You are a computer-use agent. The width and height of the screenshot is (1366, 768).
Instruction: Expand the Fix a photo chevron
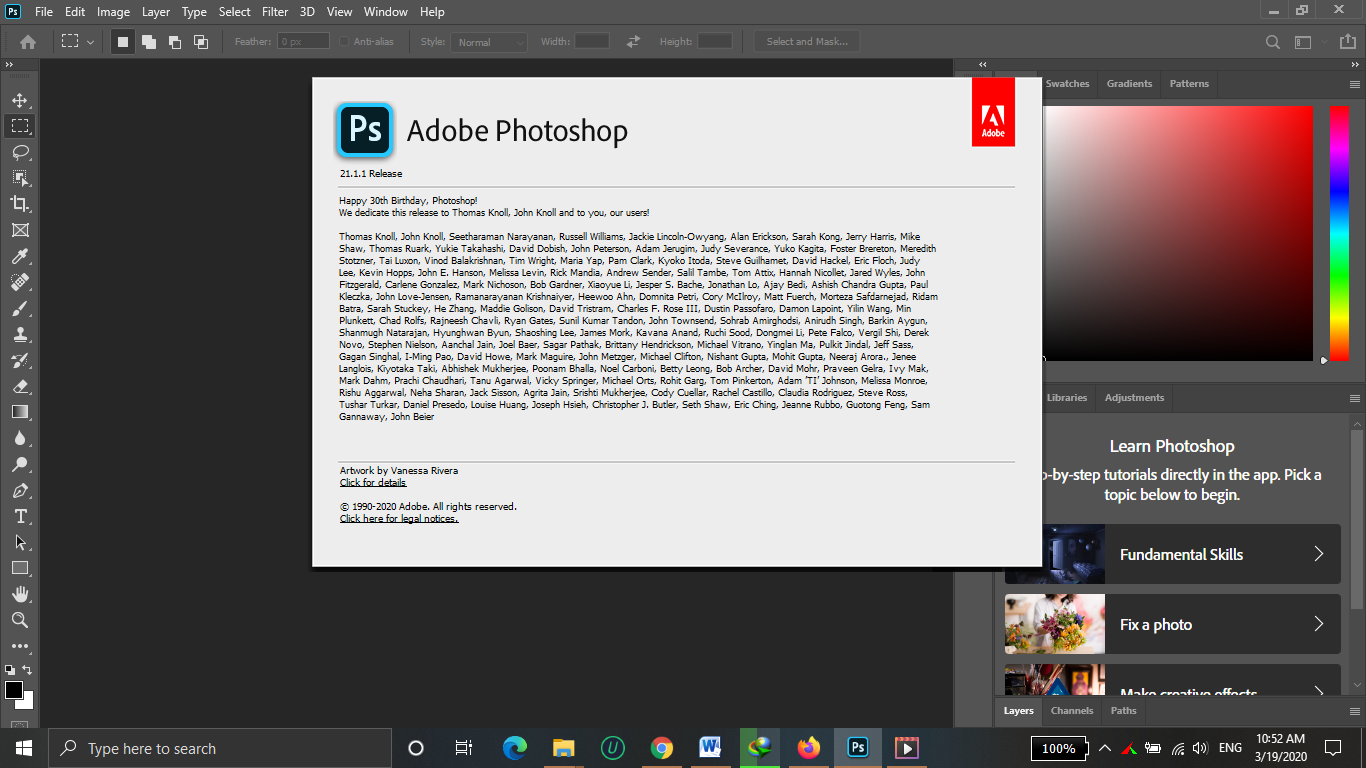tap(1318, 624)
